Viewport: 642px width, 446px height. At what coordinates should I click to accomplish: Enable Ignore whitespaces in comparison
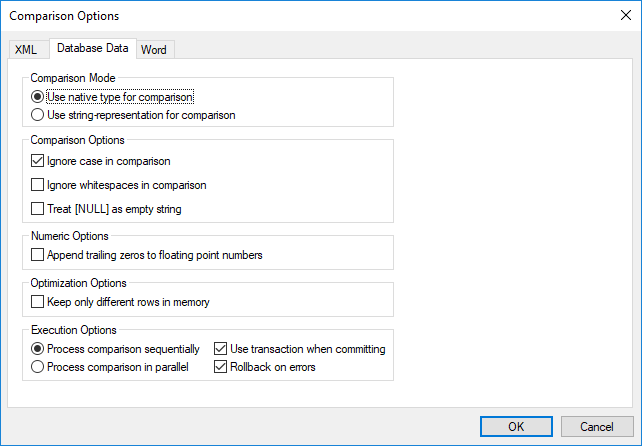pyautogui.click(x=38, y=185)
